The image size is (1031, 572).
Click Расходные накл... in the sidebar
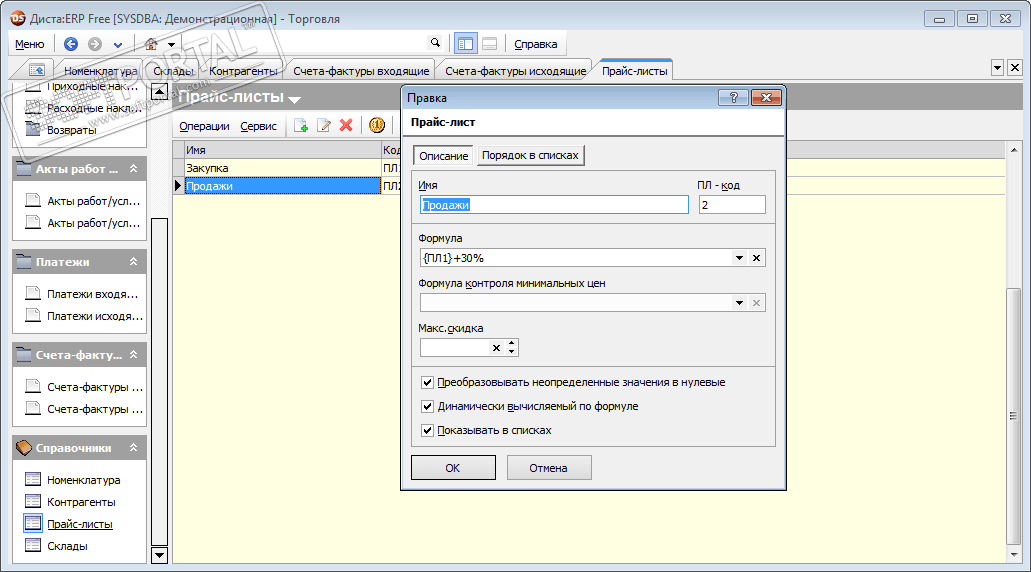(95, 108)
